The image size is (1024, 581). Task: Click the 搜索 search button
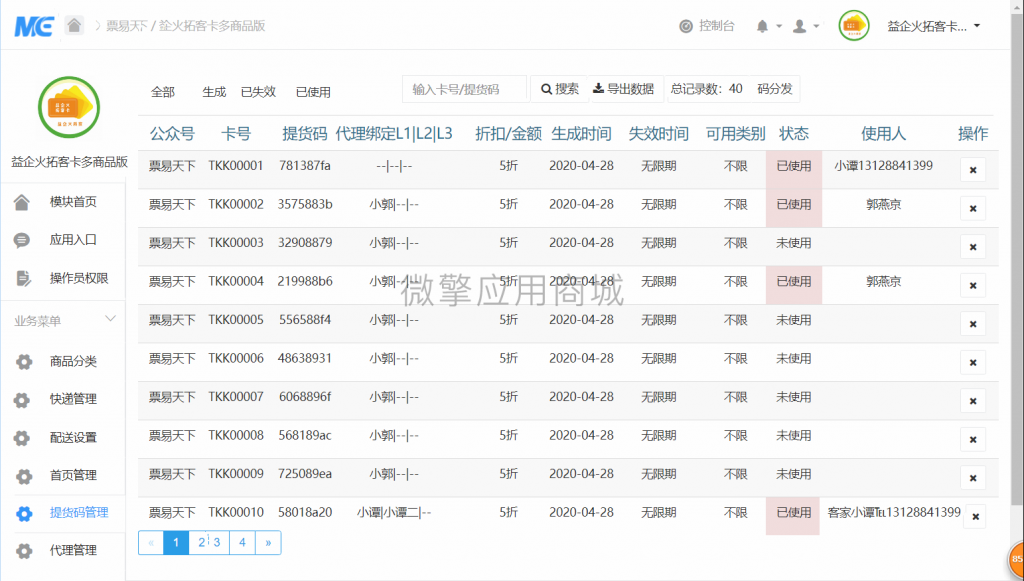(x=559, y=89)
